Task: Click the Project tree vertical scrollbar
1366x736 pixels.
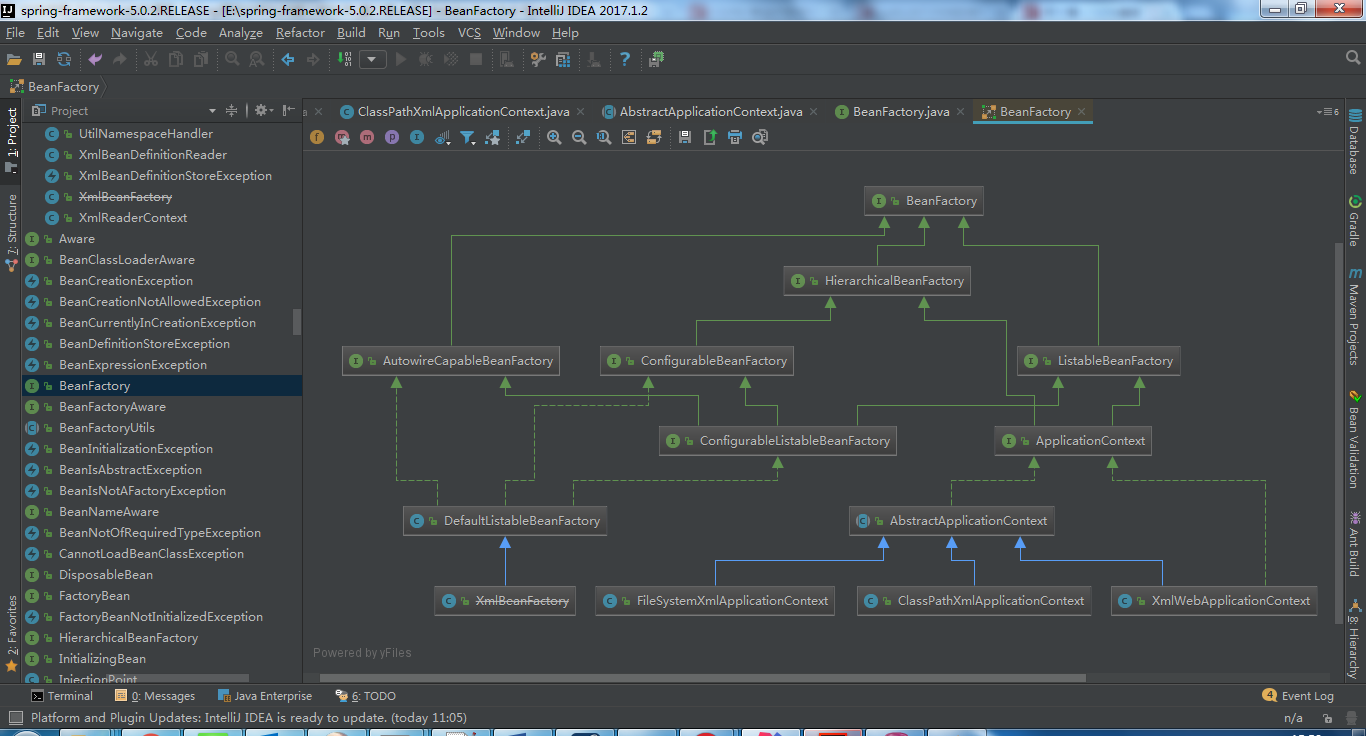Action: (x=297, y=321)
